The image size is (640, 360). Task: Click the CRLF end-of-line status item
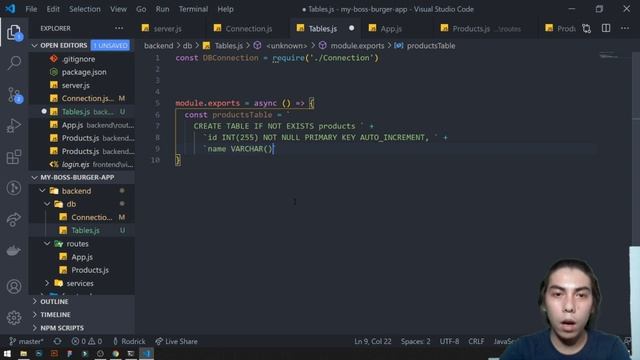(x=476, y=341)
